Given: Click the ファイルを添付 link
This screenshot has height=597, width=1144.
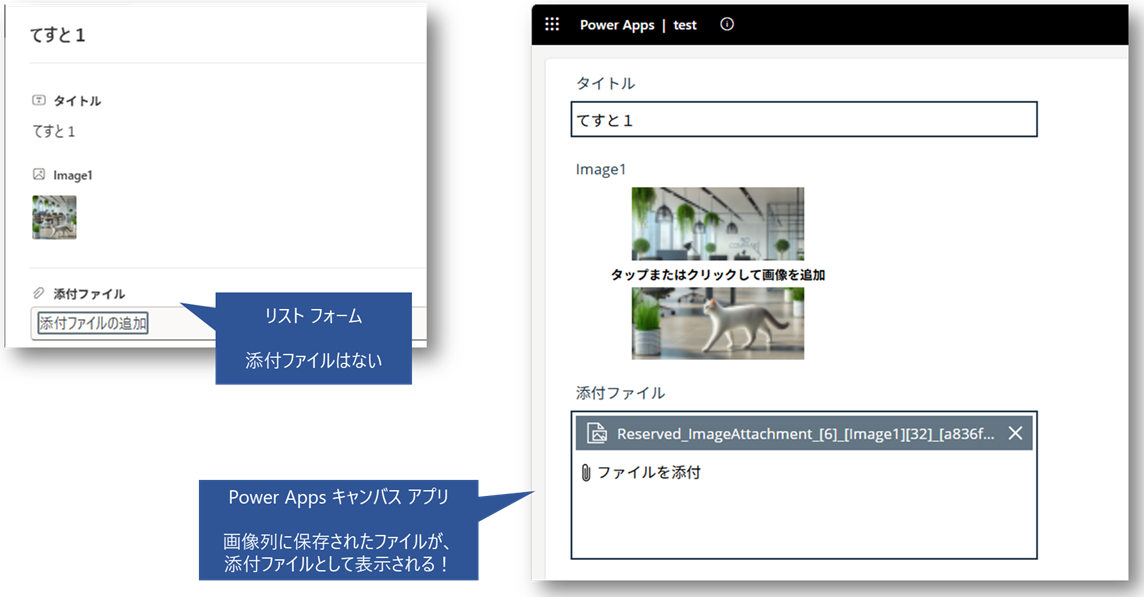Looking at the screenshot, I should [648, 473].
